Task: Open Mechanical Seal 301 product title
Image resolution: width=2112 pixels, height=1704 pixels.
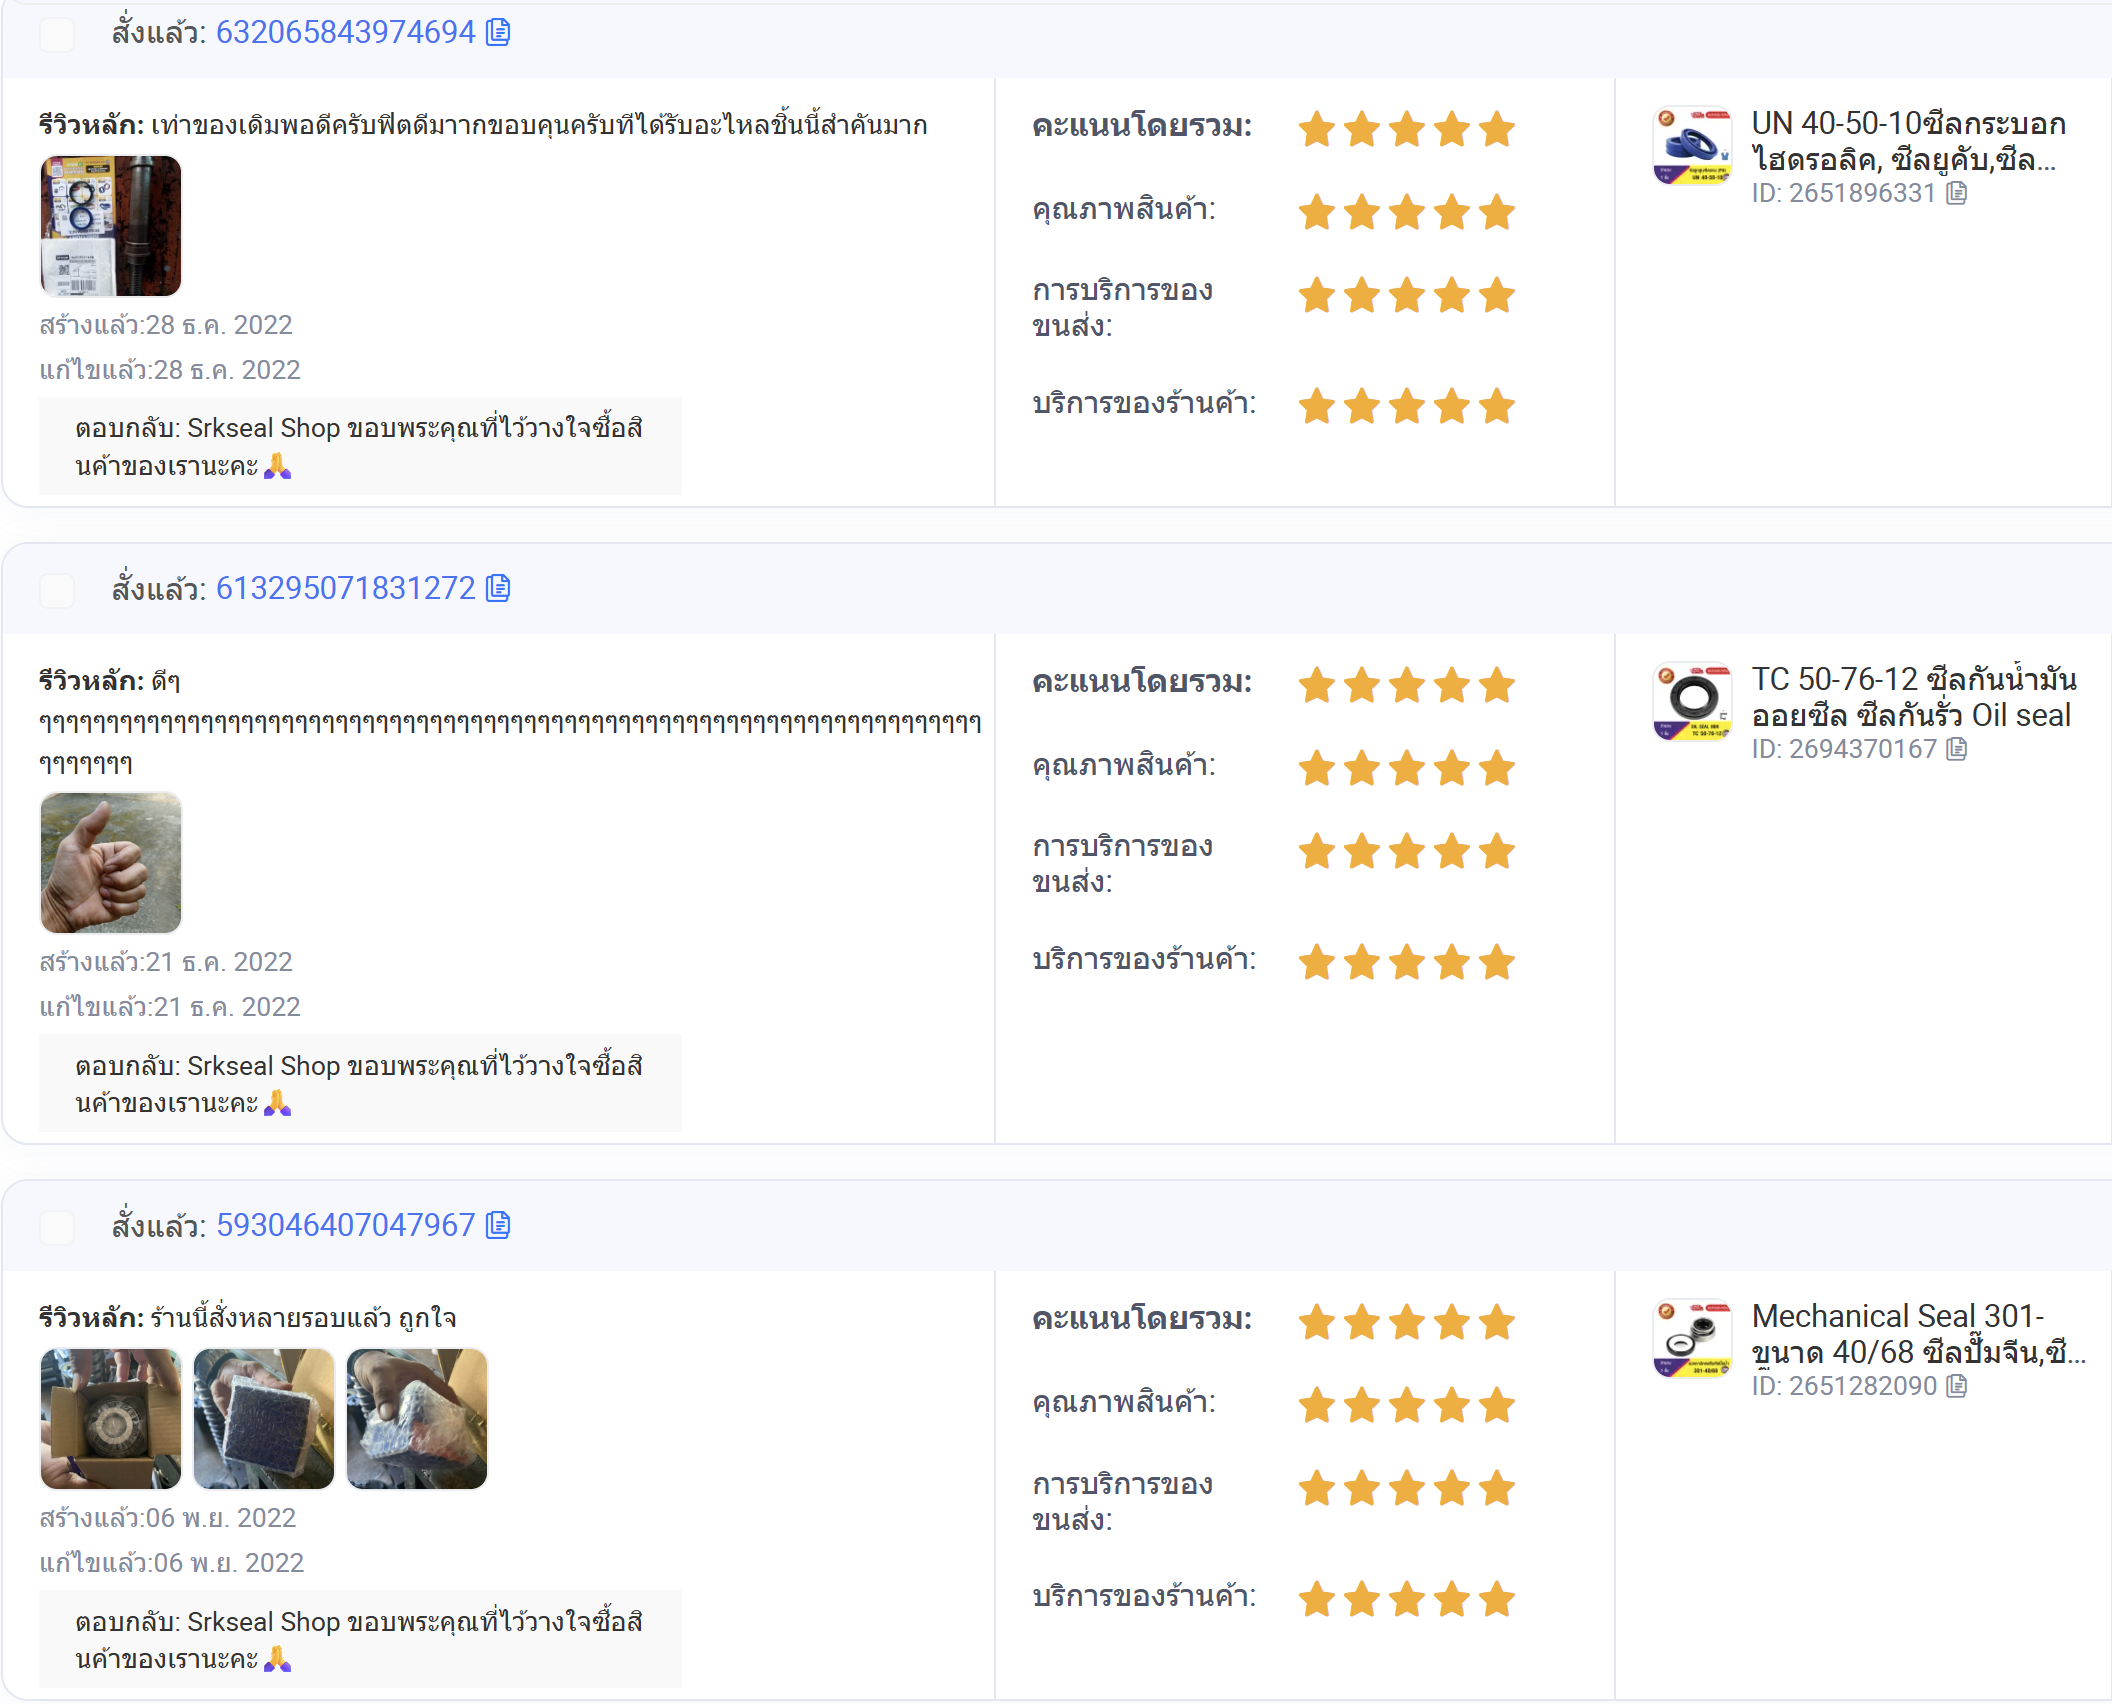Action: (1918, 1334)
